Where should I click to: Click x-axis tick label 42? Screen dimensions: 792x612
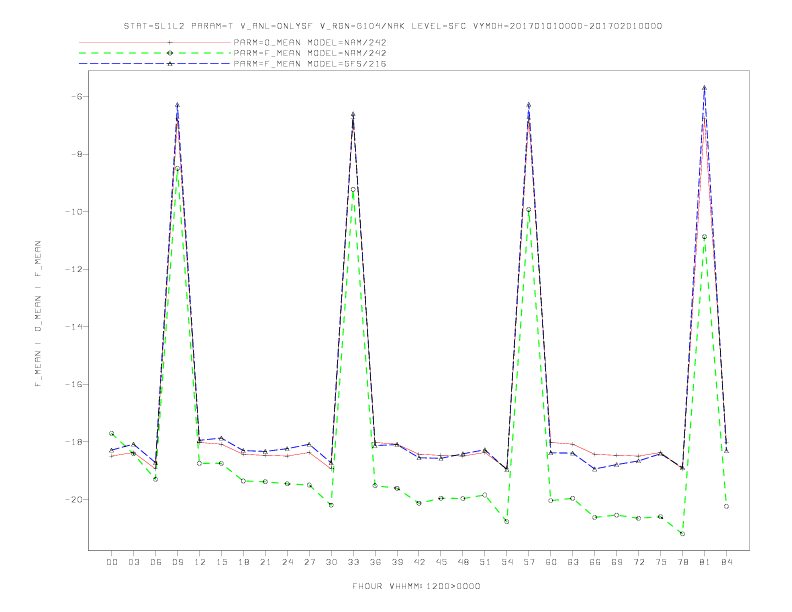[x=419, y=562]
